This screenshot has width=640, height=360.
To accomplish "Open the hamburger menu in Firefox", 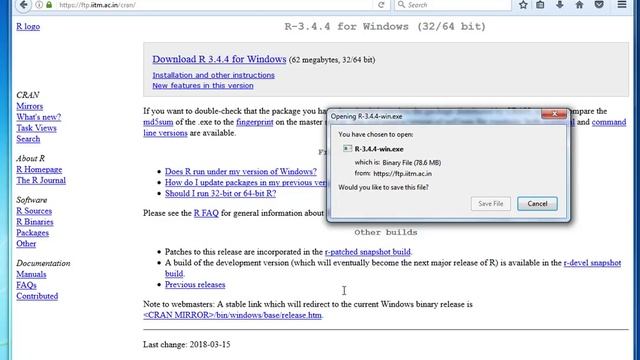I will coord(622,5).
